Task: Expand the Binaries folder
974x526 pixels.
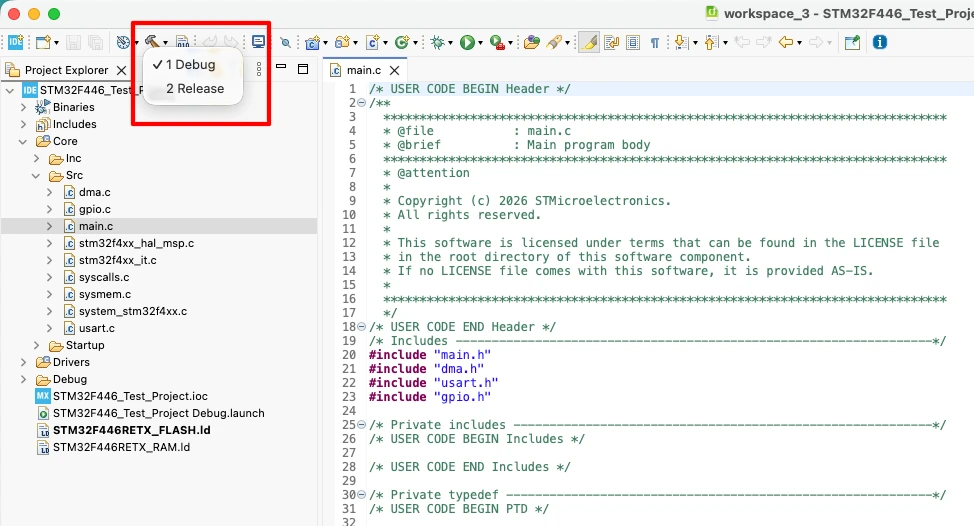Action: [x=23, y=107]
